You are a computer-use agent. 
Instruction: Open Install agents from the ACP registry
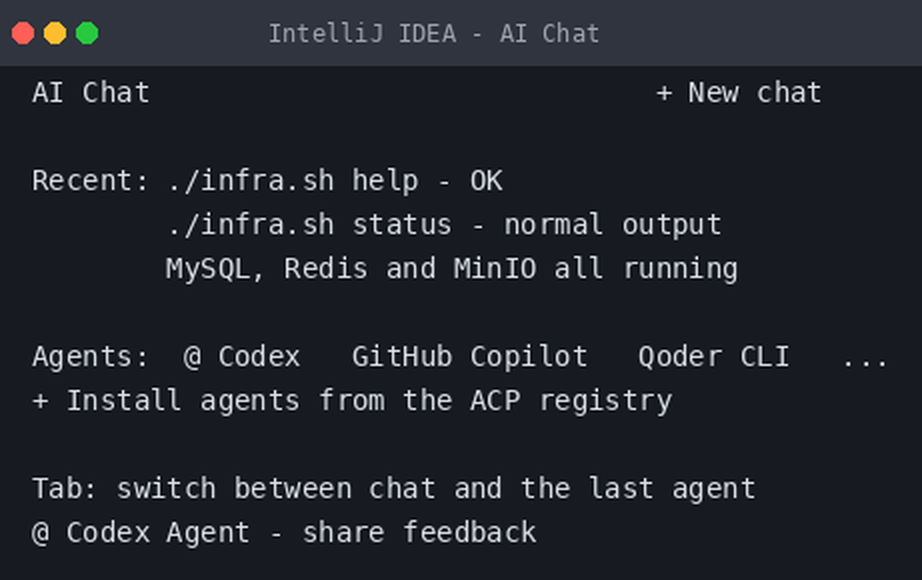click(x=352, y=401)
